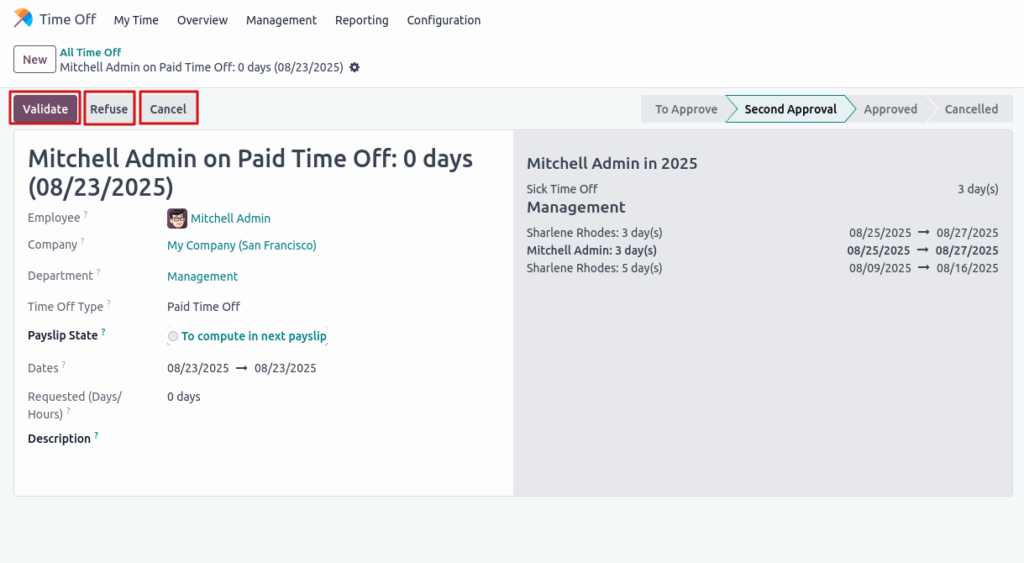Click the help icon beside Payslip State
Viewport: 1024px width, 563px height.
coord(103,333)
